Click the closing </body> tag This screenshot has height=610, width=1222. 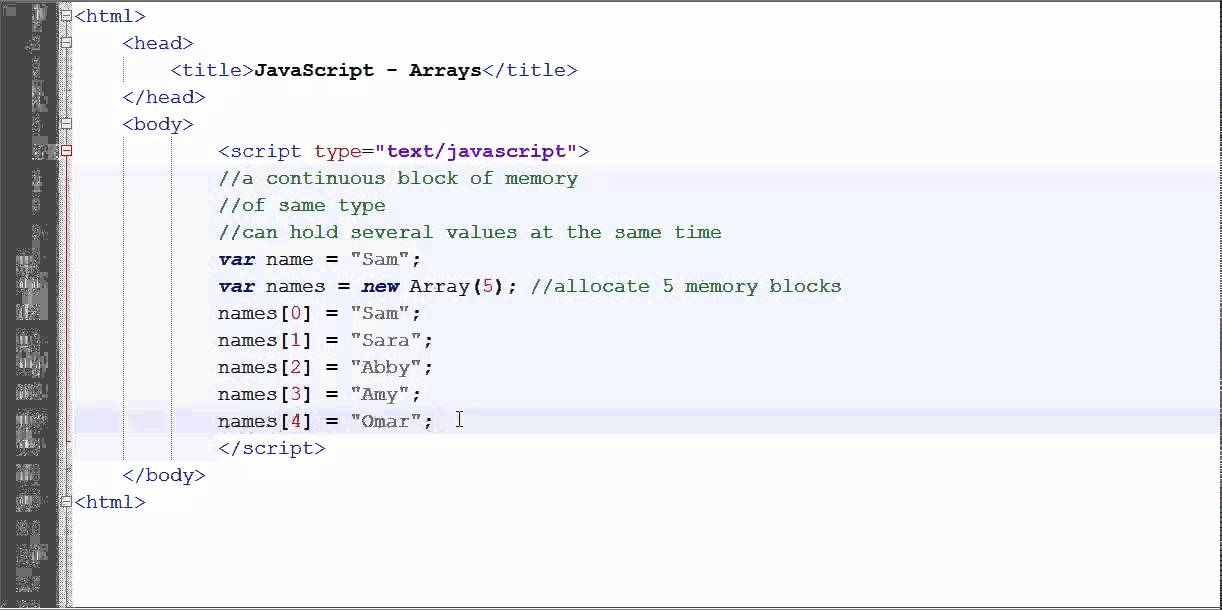click(x=164, y=475)
